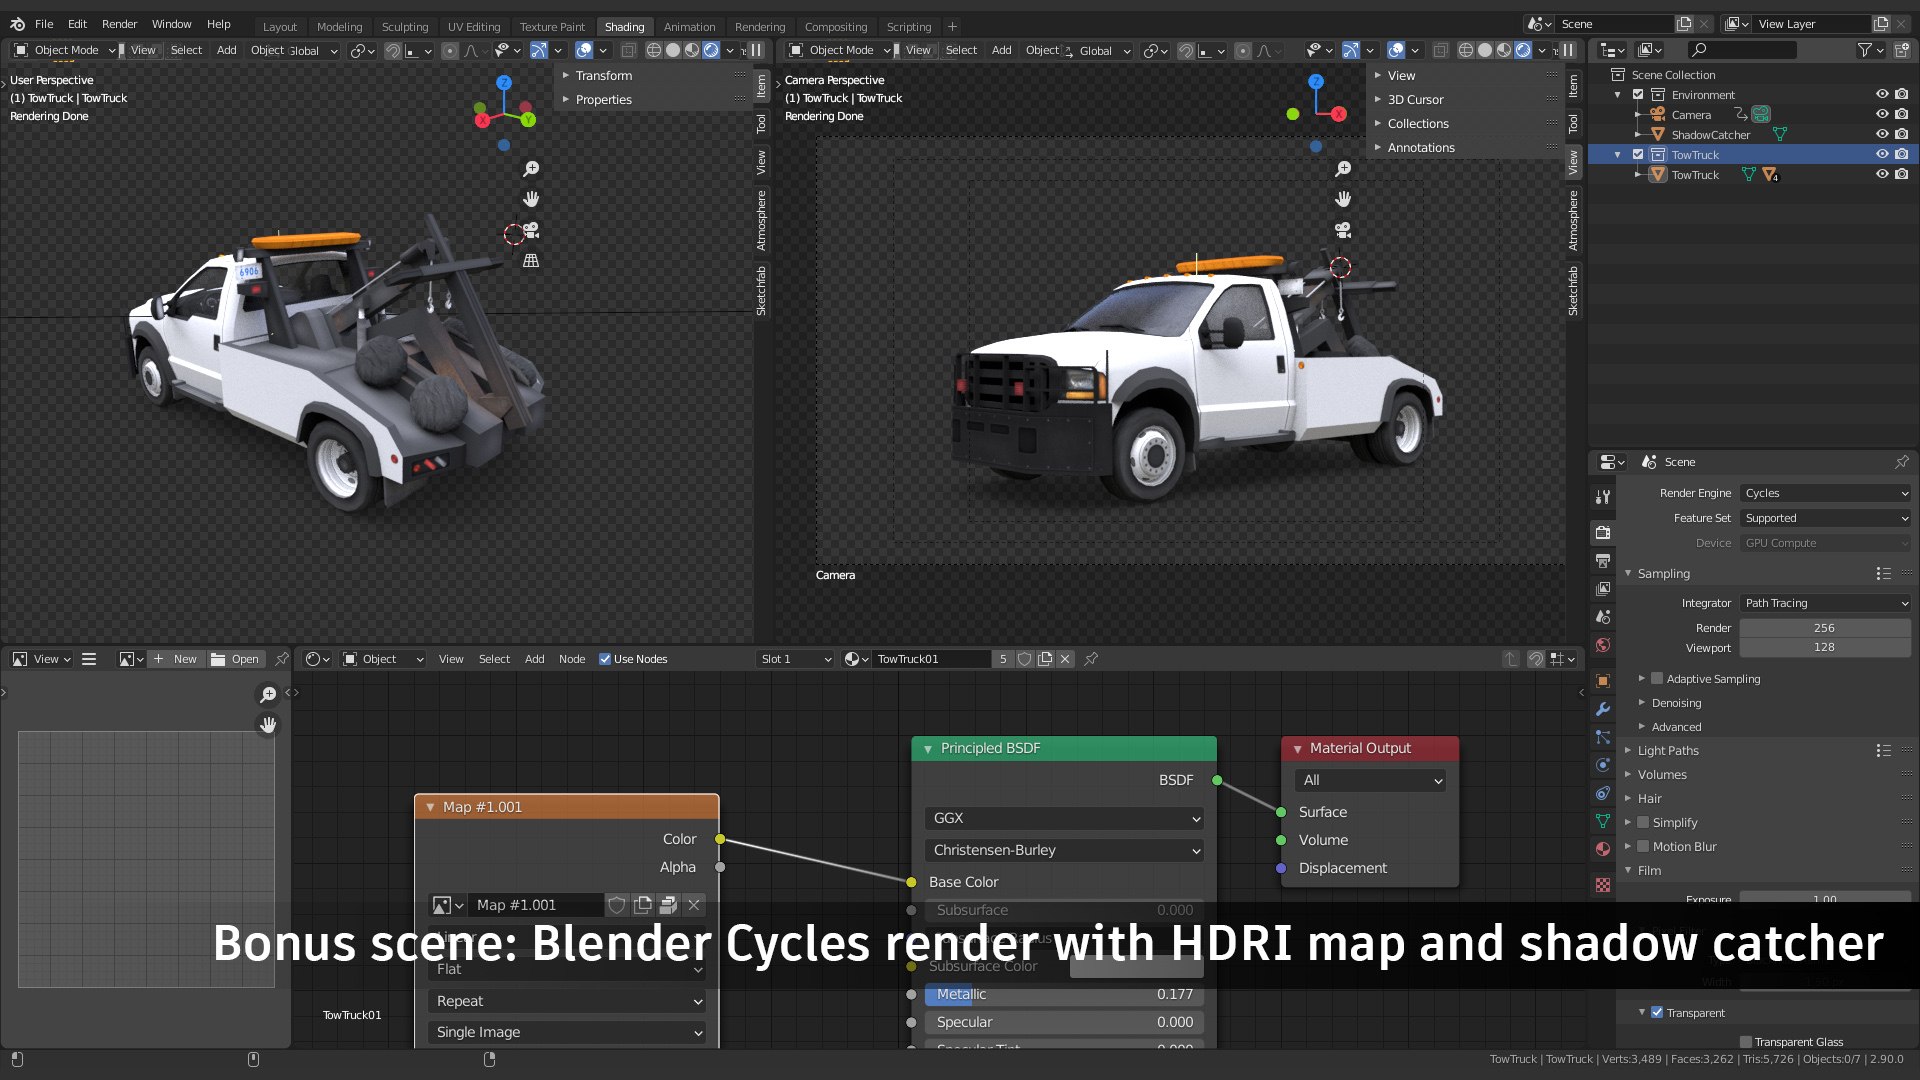This screenshot has width=1920, height=1080.
Task: Open the Integrator Path Tracing dropdown
Action: tap(1825, 603)
